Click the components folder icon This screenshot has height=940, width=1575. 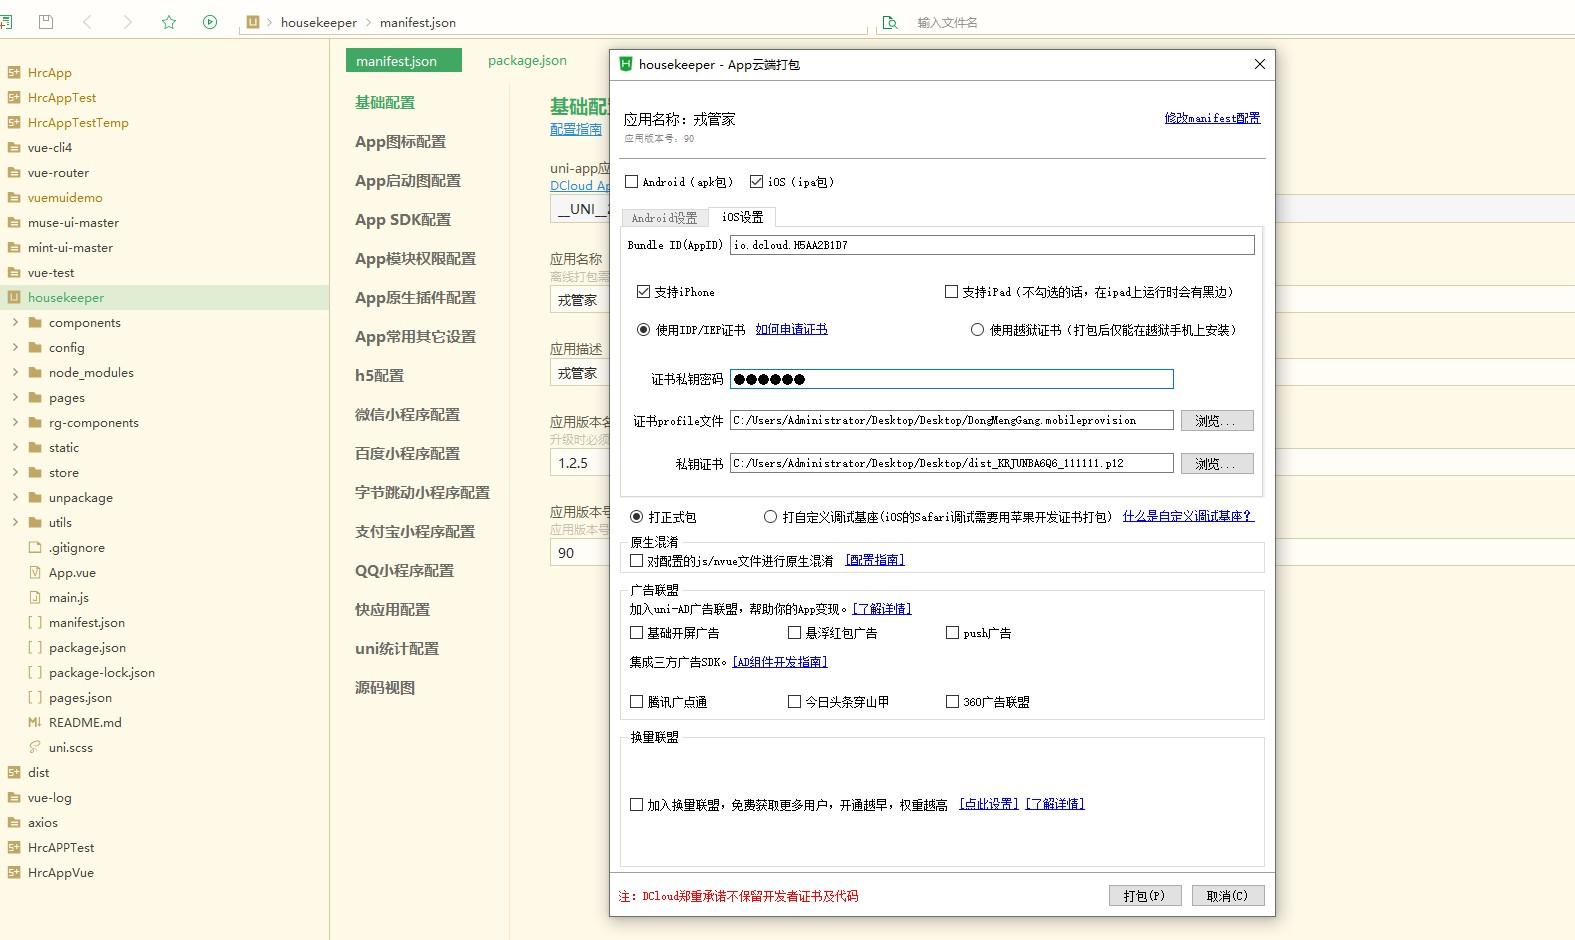click(35, 322)
